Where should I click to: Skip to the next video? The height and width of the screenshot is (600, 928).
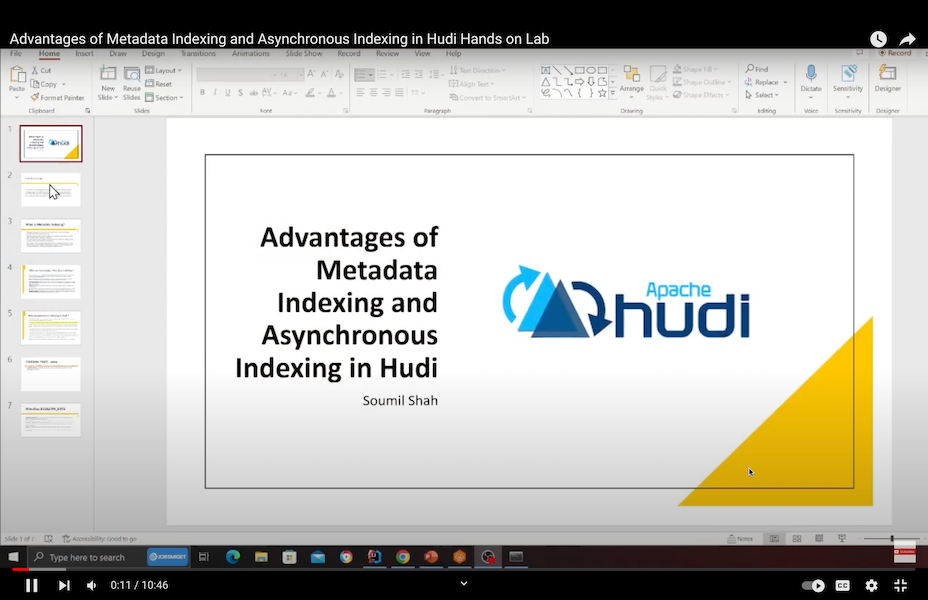64,585
